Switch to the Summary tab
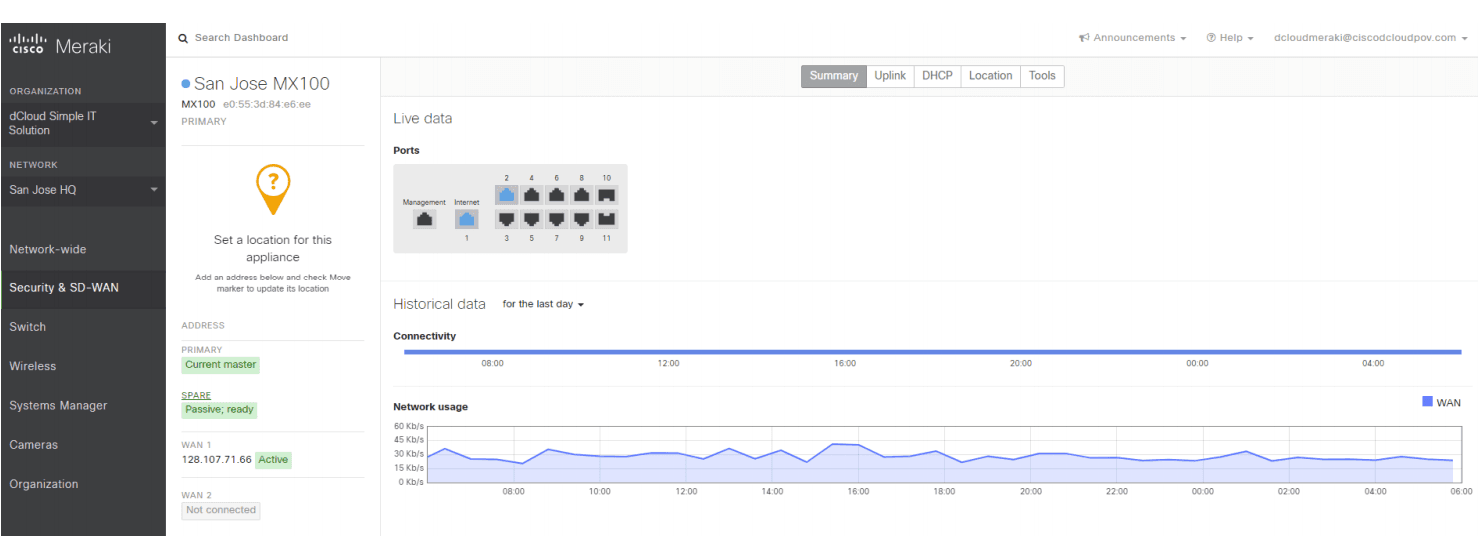 coord(834,76)
